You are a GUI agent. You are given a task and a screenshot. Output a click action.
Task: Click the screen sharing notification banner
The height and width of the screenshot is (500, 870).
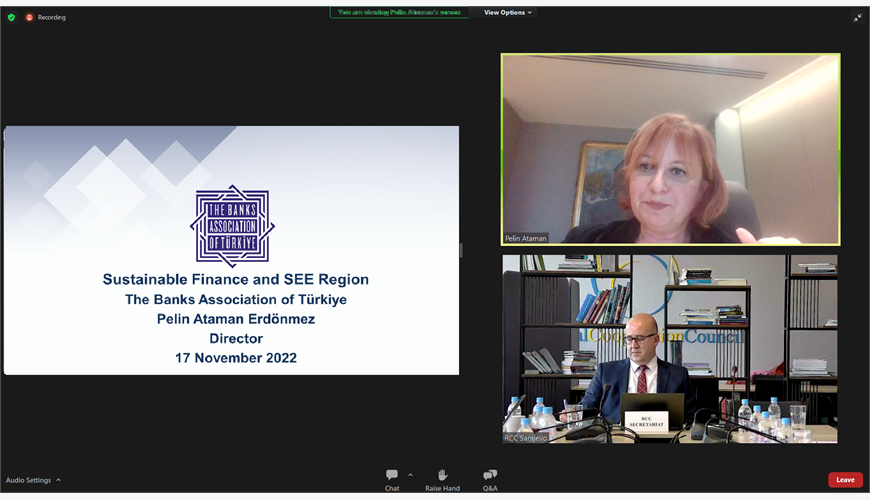pos(399,12)
